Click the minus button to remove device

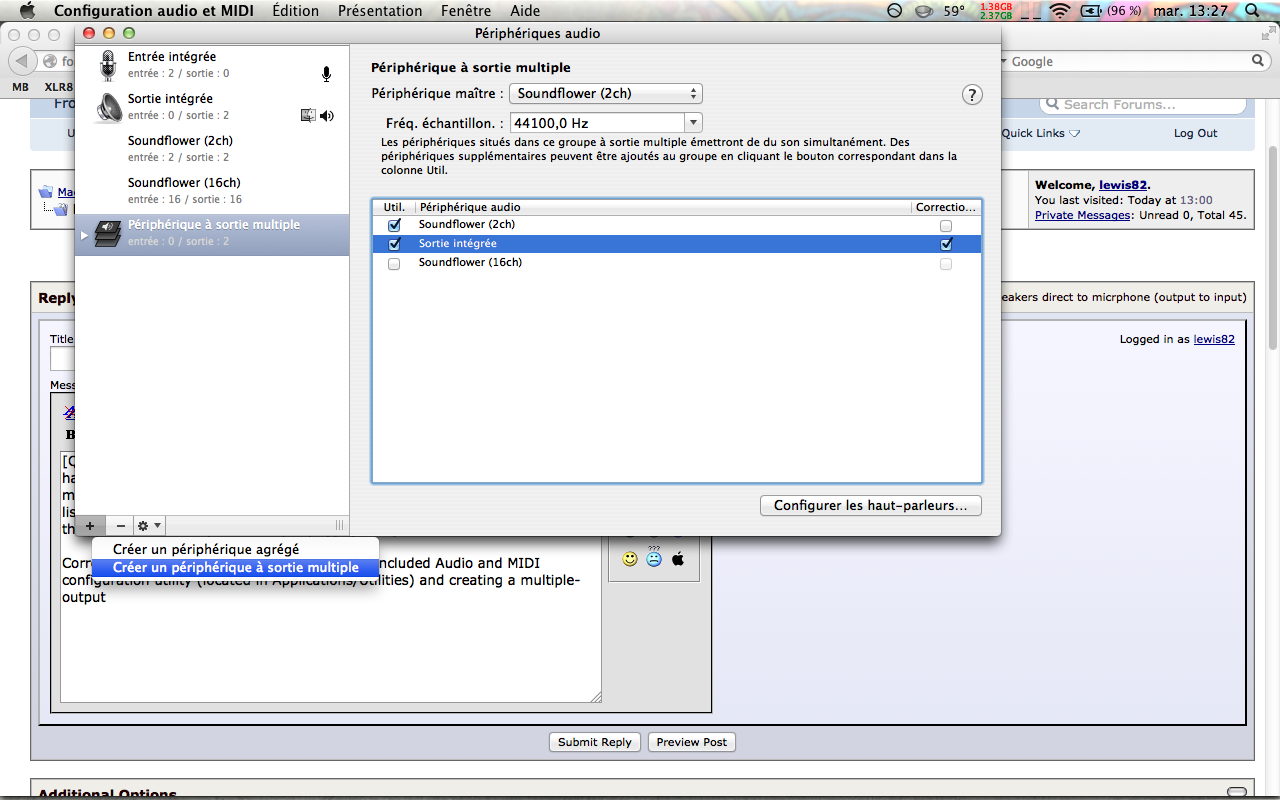point(120,525)
